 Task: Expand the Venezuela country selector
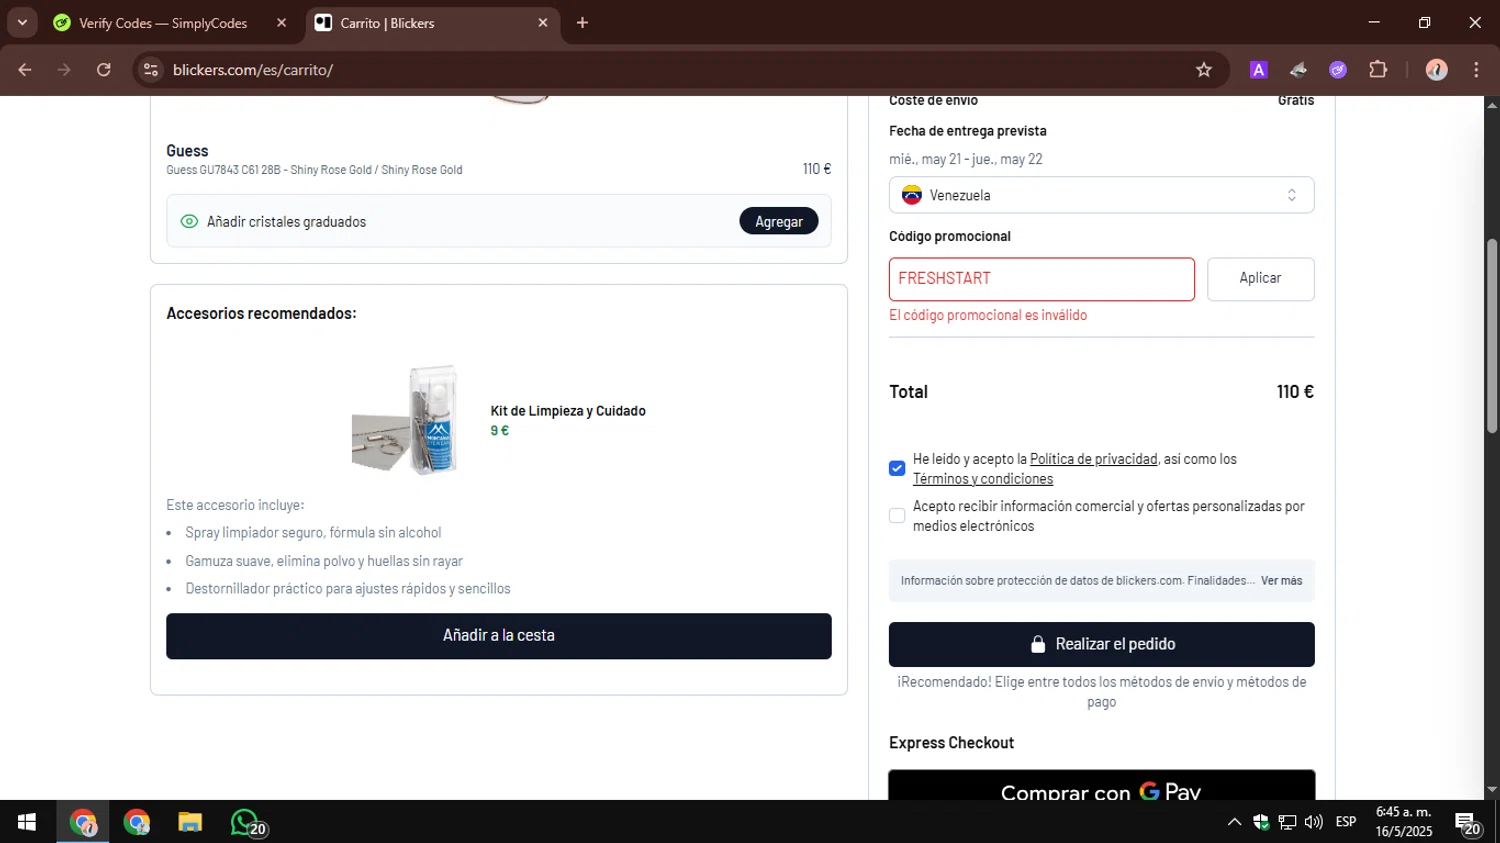tap(1101, 195)
